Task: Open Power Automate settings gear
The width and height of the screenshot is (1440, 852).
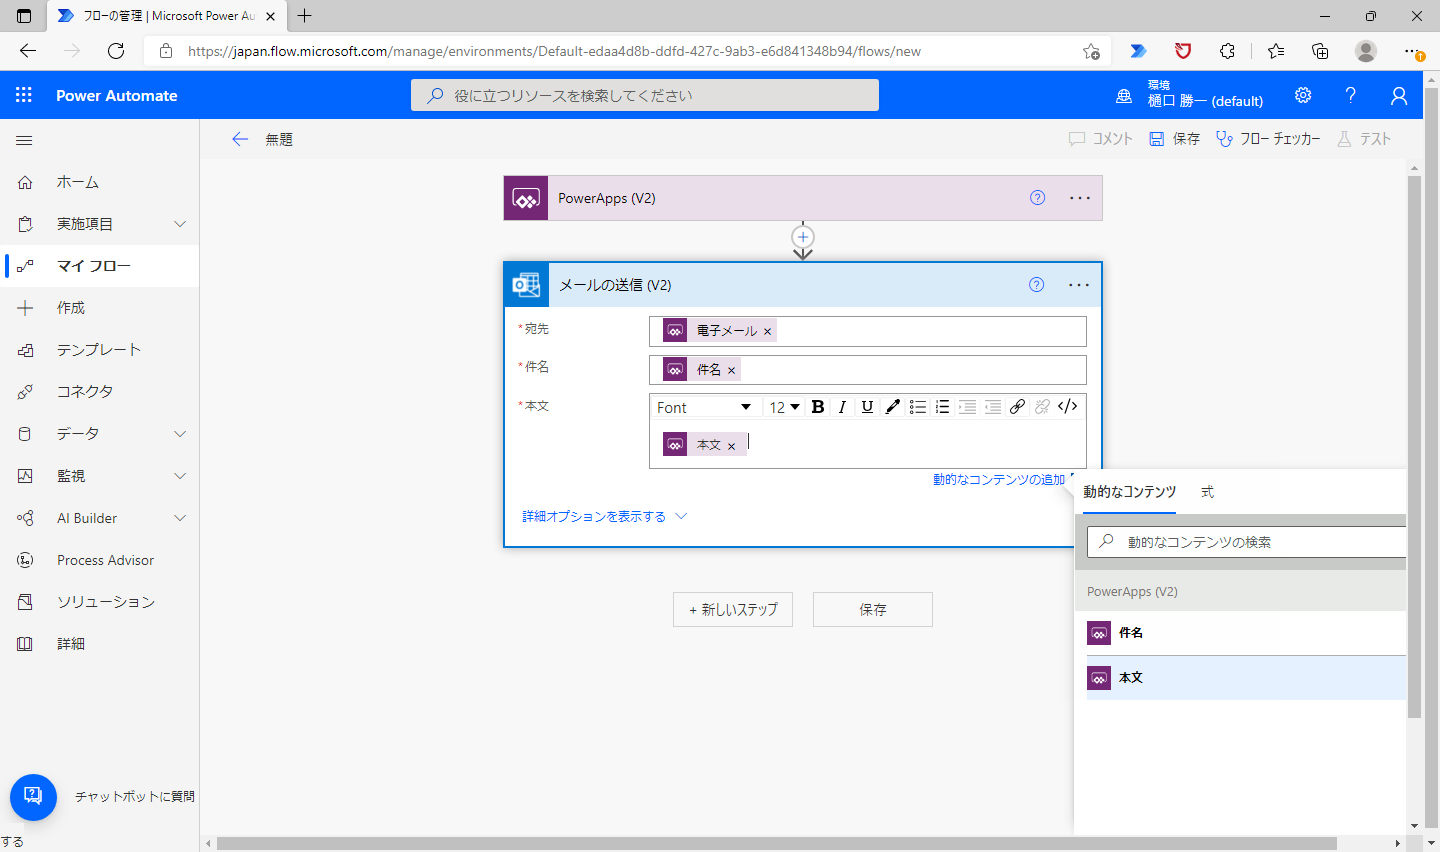Action: [1303, 95]
